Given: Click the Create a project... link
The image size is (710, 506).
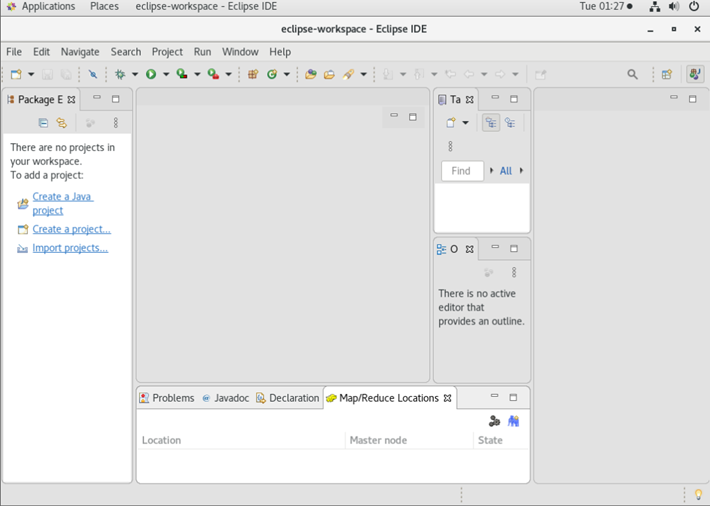Looking at the screenshot, I should coord(72,229).
